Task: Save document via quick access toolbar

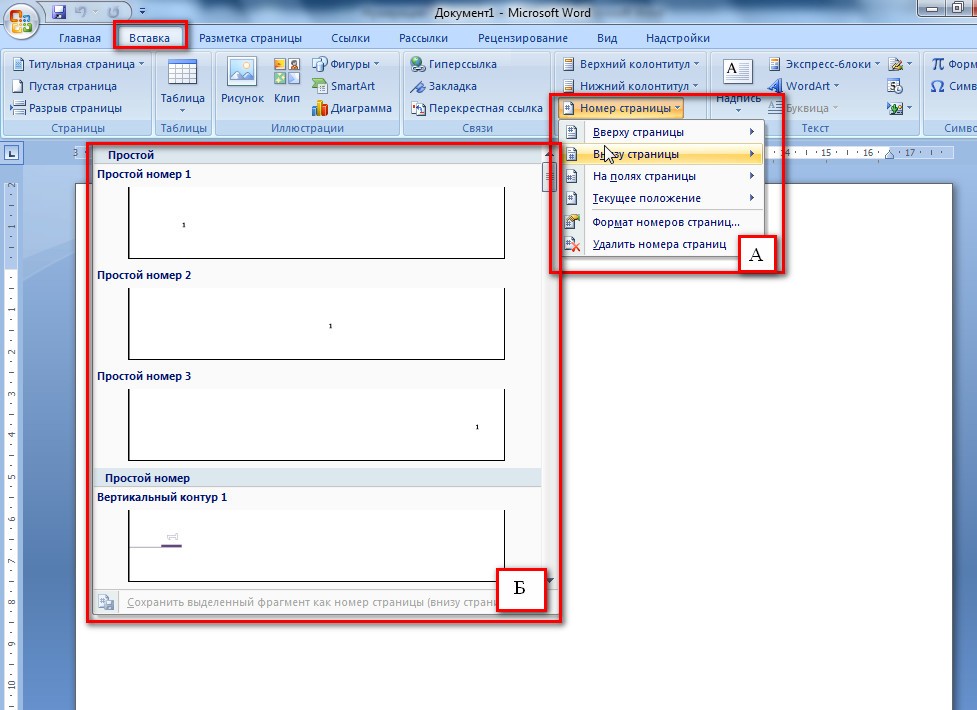Action: point(59,11)
